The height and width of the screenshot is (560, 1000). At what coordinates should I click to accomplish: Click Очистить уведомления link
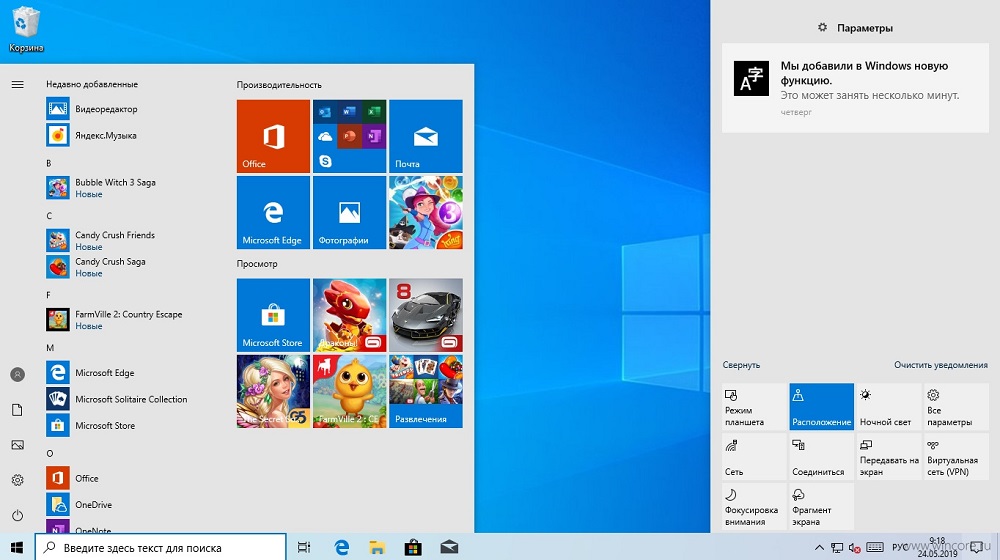pos(940,365)
